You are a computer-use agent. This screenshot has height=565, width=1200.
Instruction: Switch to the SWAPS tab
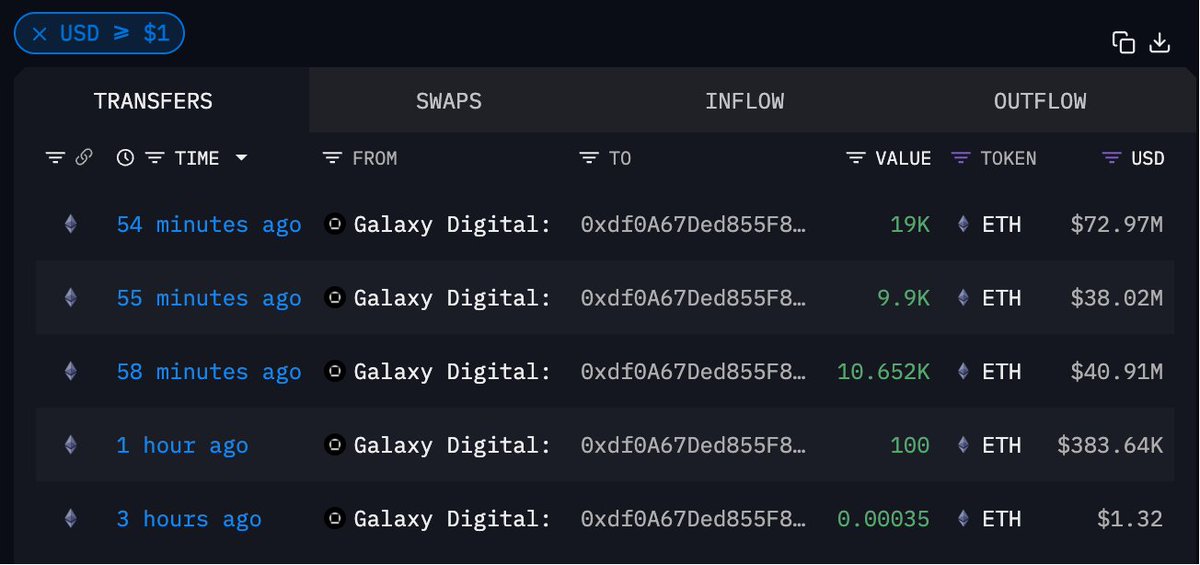449,101
